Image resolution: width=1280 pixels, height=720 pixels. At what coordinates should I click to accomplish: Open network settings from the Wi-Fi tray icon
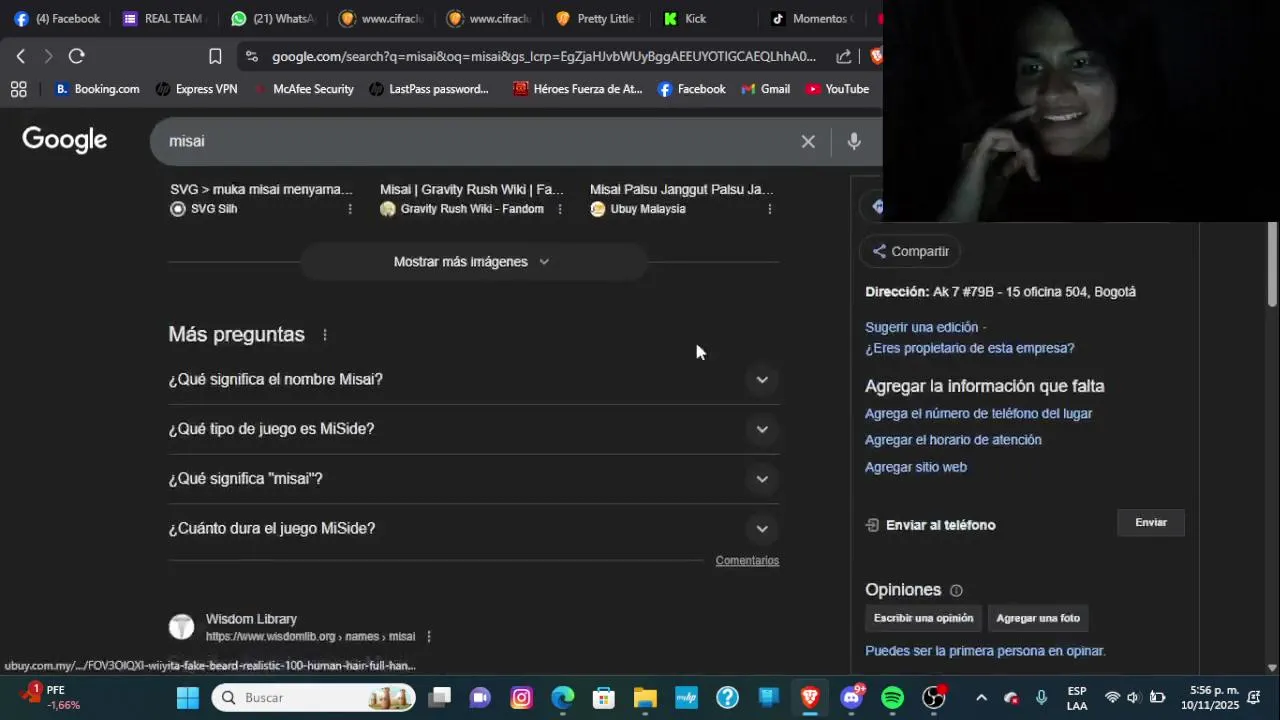1112,697
